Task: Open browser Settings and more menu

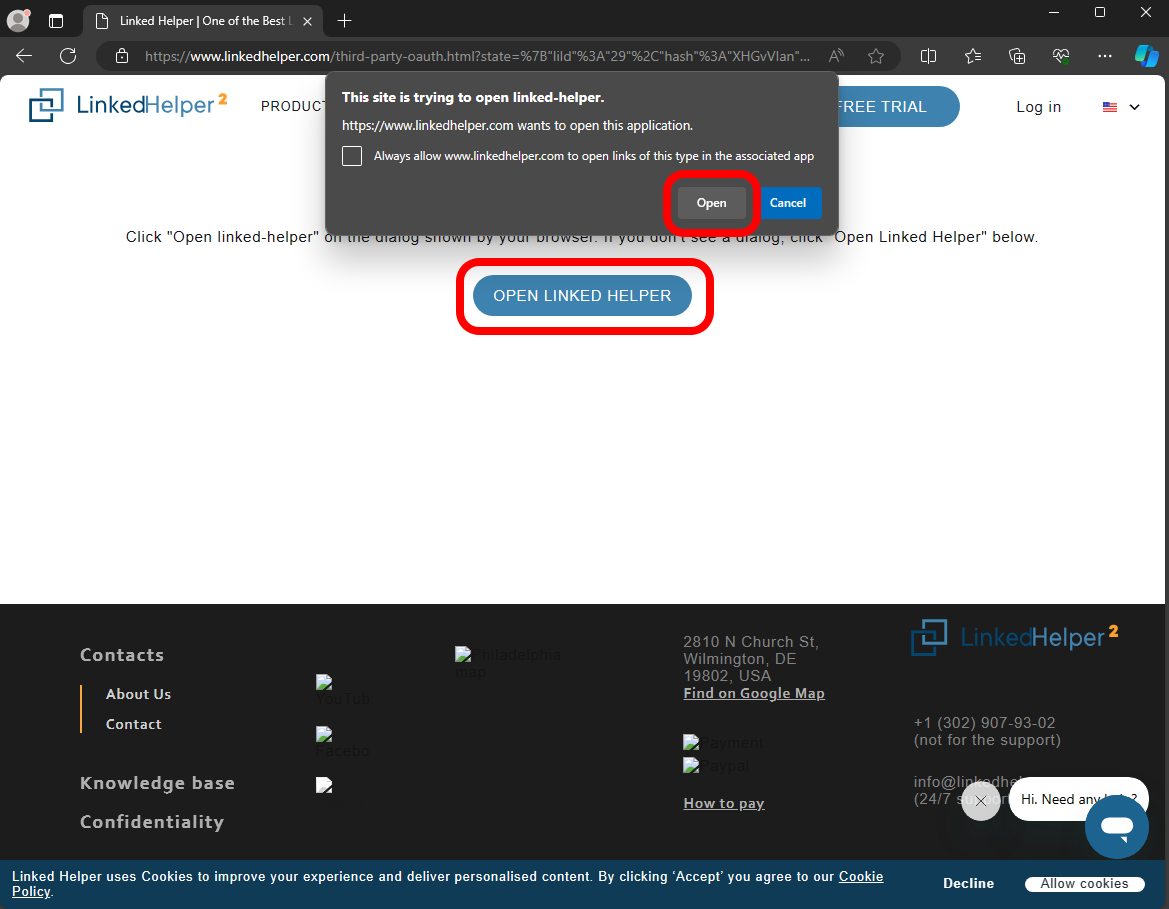Action: click(x=1105, y=56)
